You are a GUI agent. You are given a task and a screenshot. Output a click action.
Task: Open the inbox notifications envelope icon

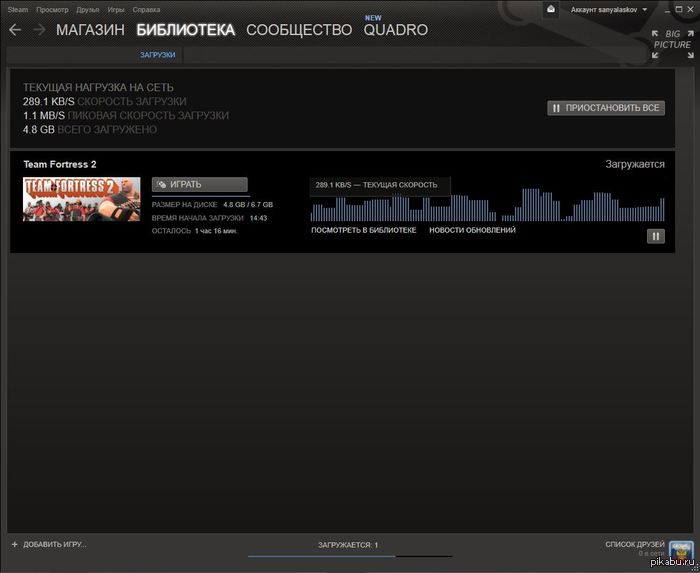551,9
